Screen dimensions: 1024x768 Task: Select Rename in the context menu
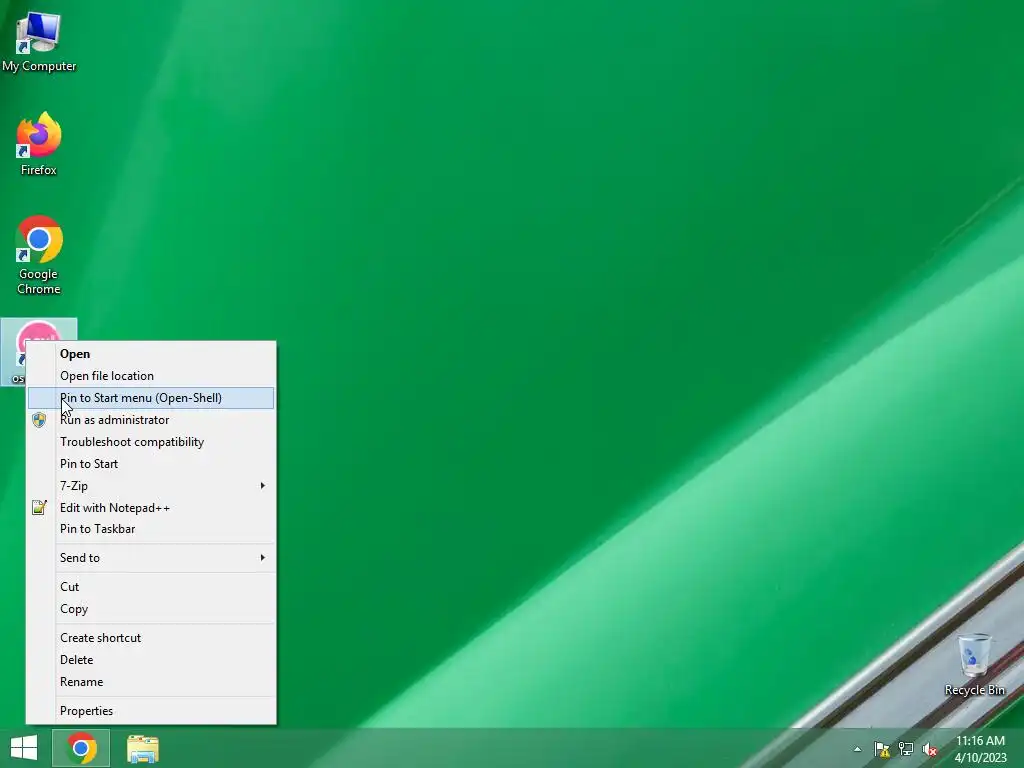151,682
